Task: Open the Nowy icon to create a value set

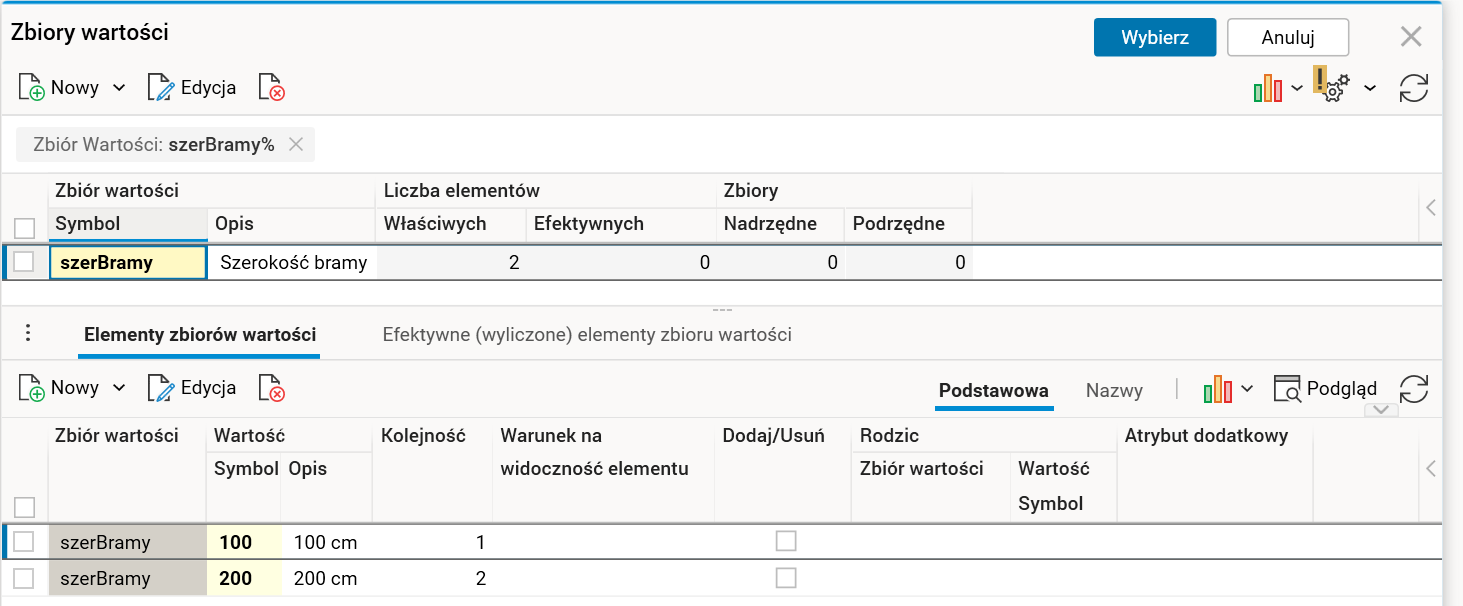Action: pyautogui.click(x=31, y=87)
